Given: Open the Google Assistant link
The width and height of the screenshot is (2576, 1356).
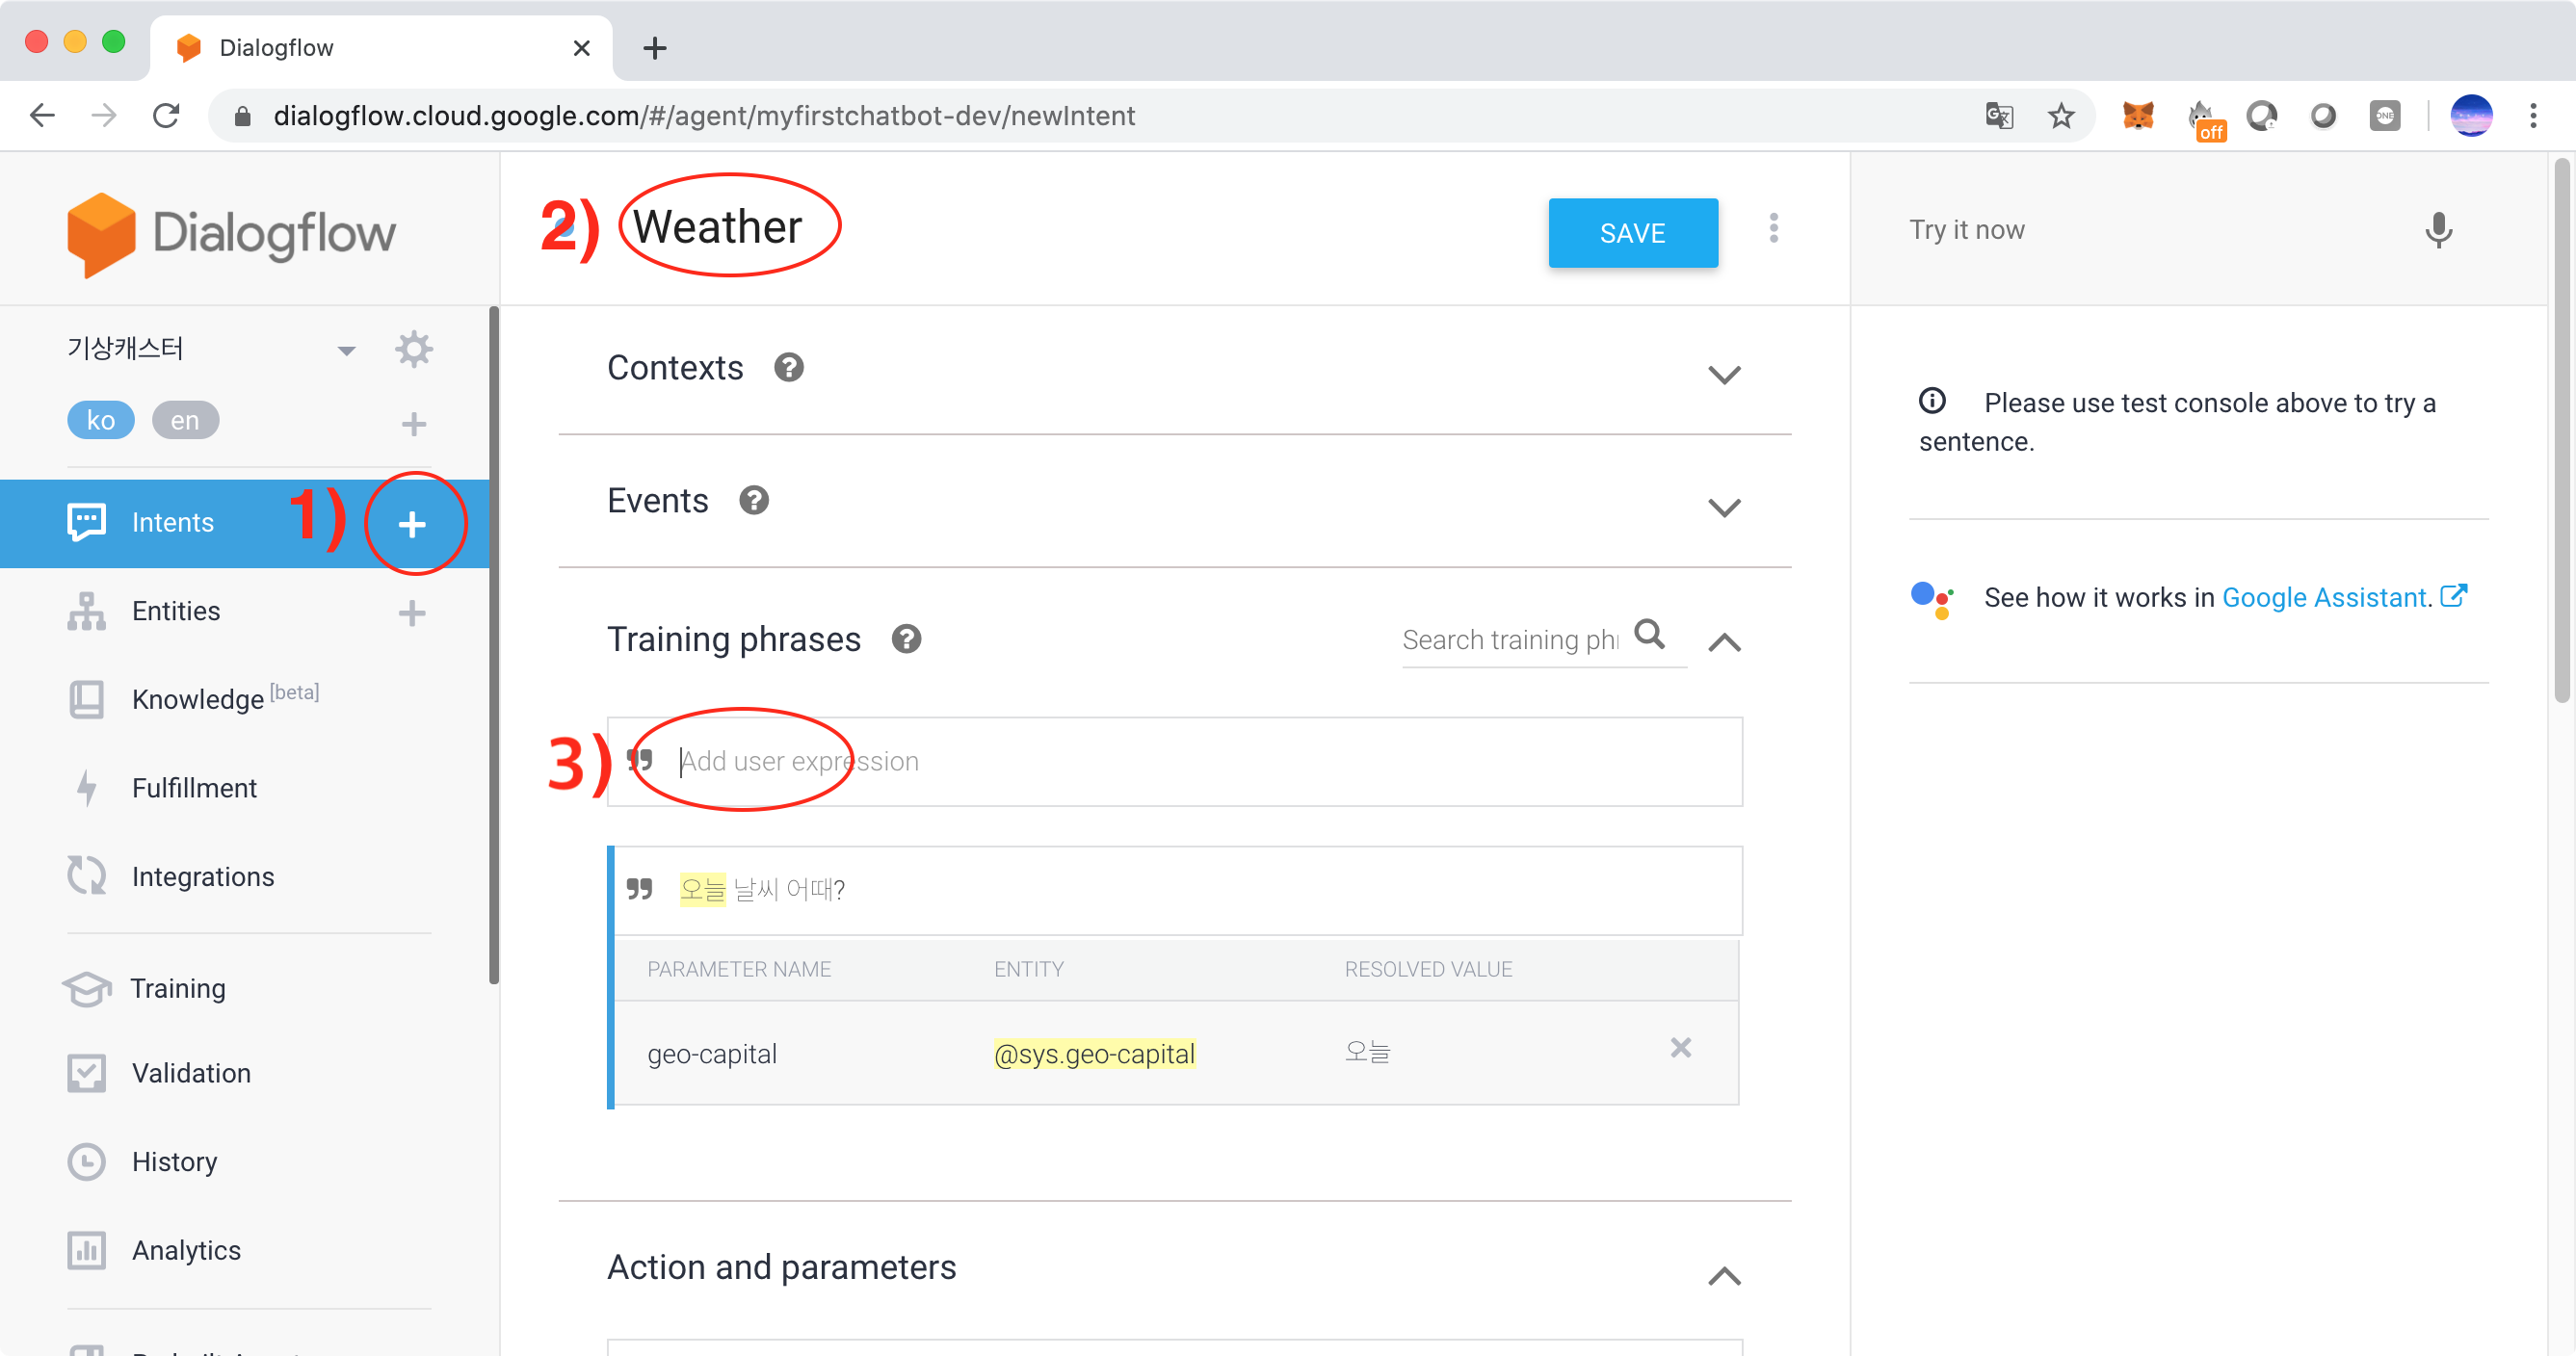Looking at the screenshot, I should [x=2325, y=597].
